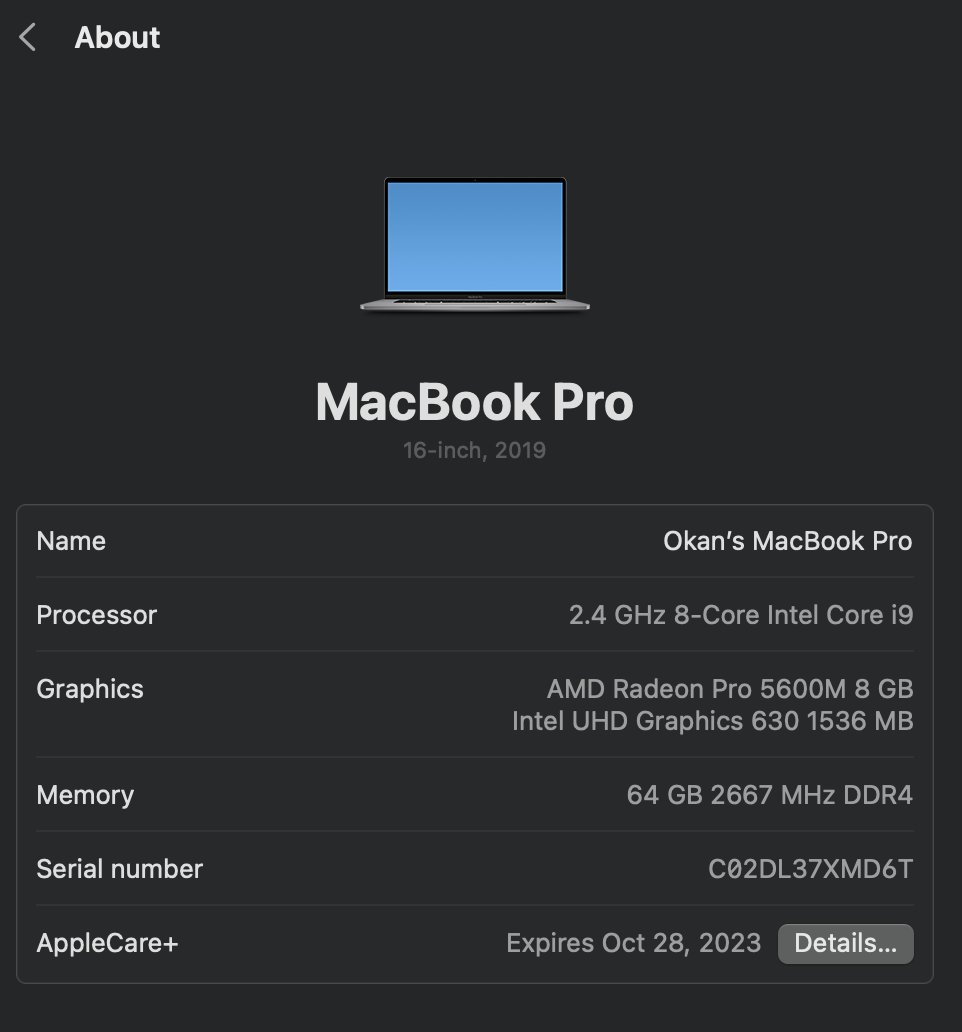Viewport: 962px width, 1032px height.
Task: Select serial number C02DL37XMD6T
Action: click(811, 869)
